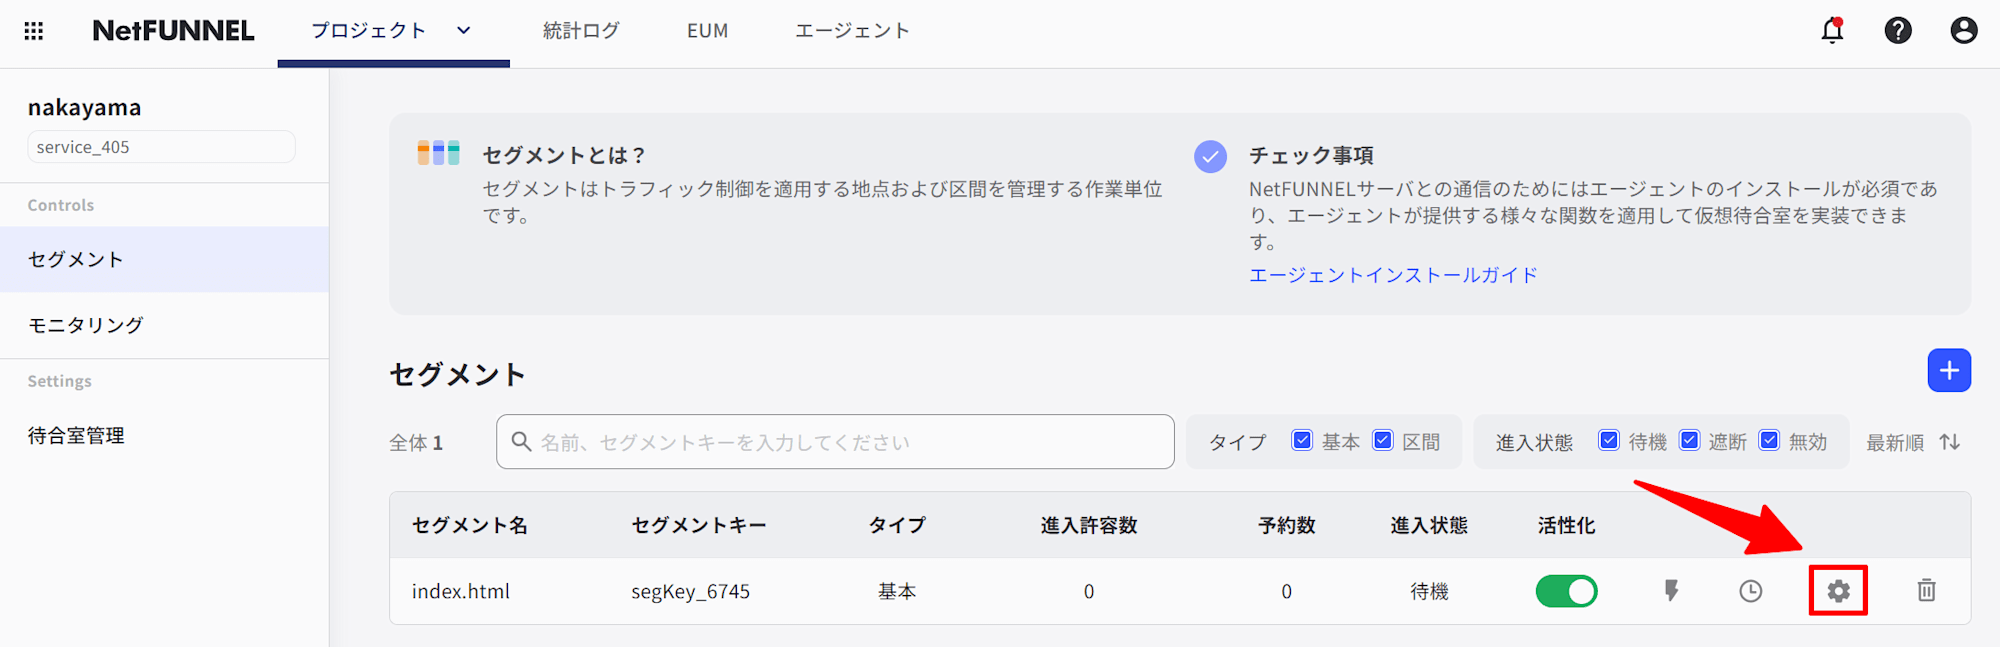Viewport: 2000px width, 647px height.
Task: Uncheck the 基本 type filter checkbox
Action: 1302,441
